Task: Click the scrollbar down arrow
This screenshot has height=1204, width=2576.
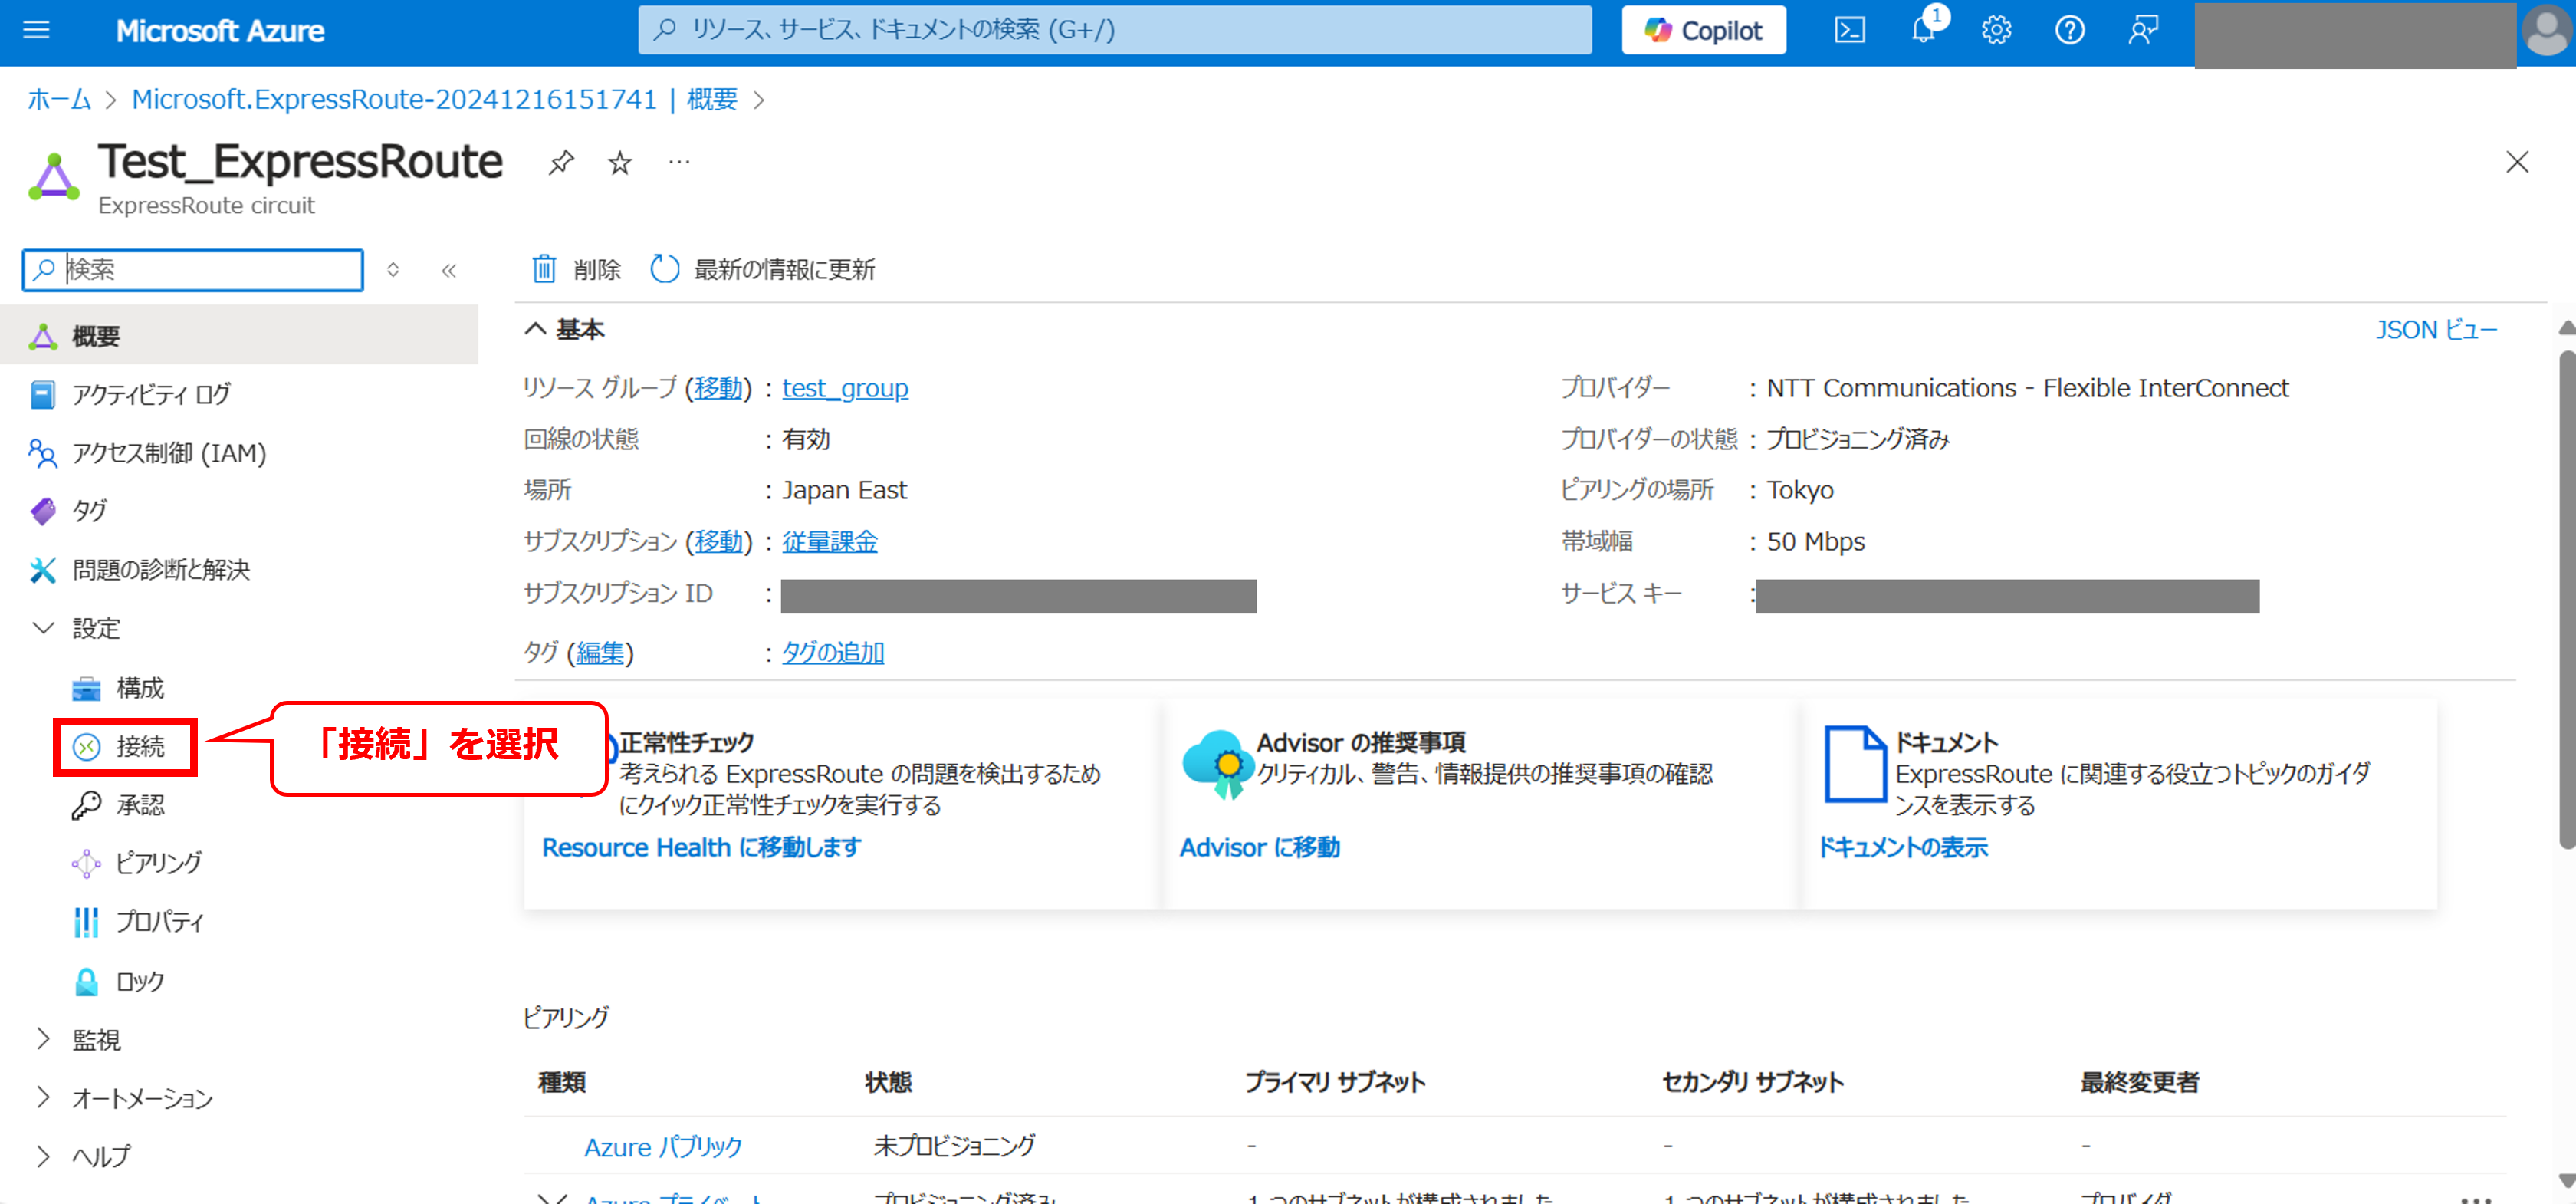Action: 2566,1180
